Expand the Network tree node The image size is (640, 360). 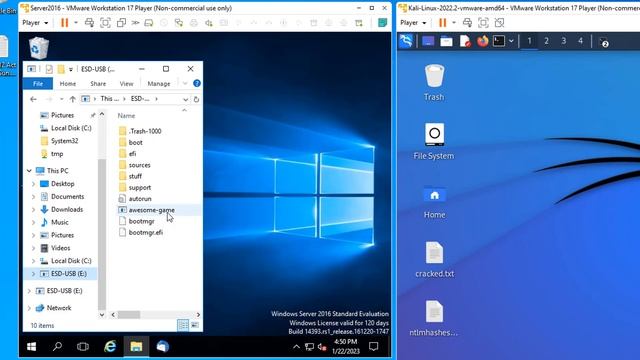click(29, 308)
